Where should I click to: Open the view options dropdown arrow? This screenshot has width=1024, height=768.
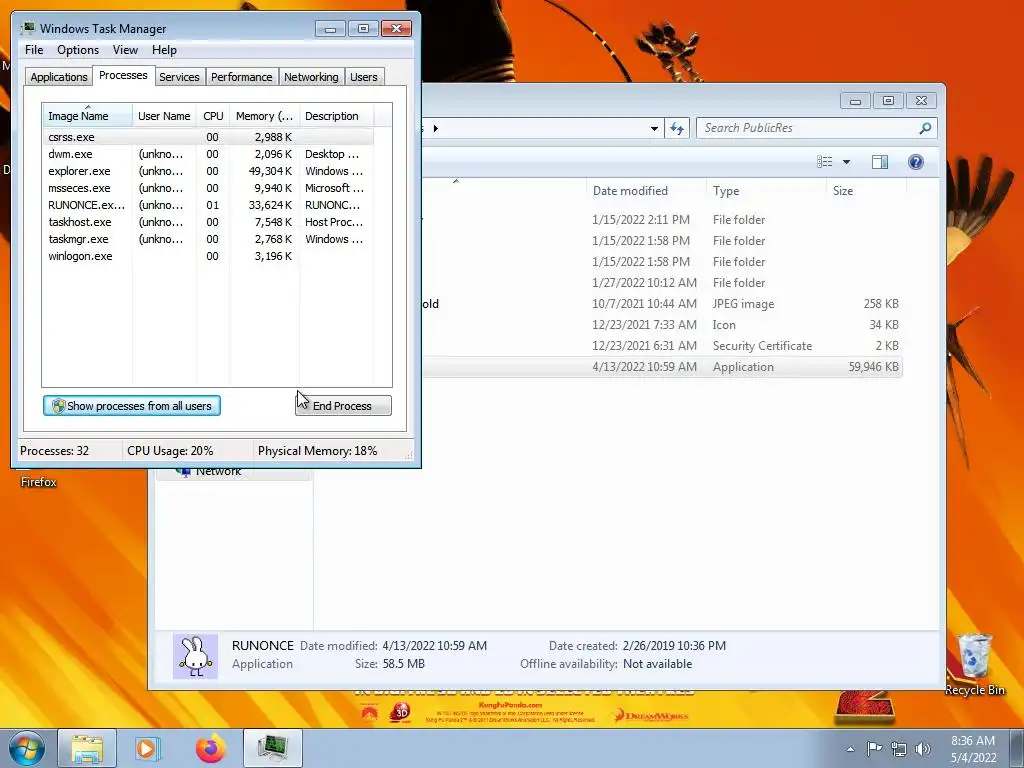point(846,162)
